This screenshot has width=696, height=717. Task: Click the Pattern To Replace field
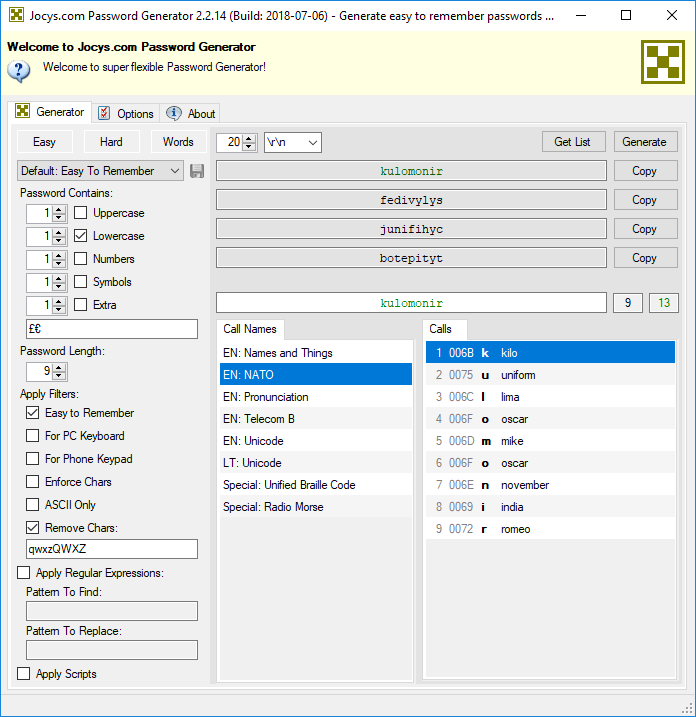click(112, 650)
